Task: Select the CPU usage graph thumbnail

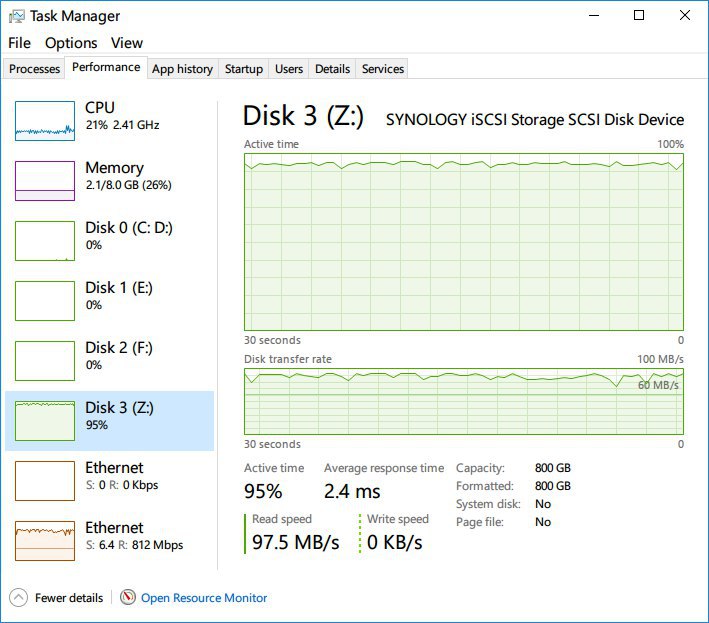Action: pyautogui.click(x=45, y=121)
